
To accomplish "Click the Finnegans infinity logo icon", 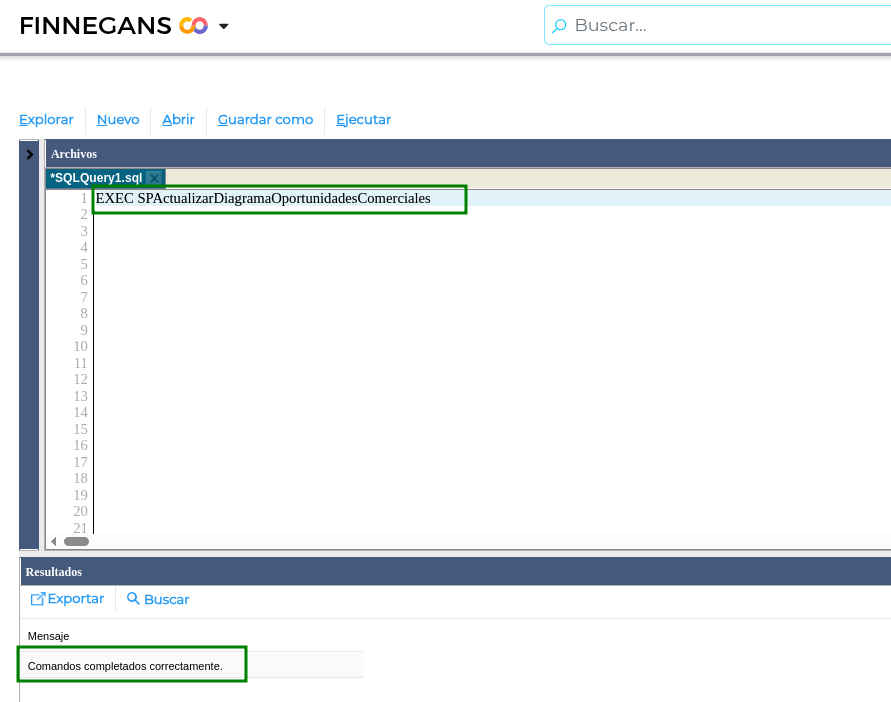I will (194, 26).
